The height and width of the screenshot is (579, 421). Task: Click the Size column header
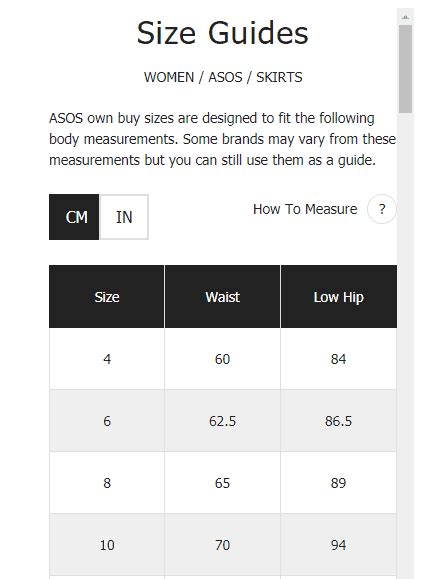(107, 297)
